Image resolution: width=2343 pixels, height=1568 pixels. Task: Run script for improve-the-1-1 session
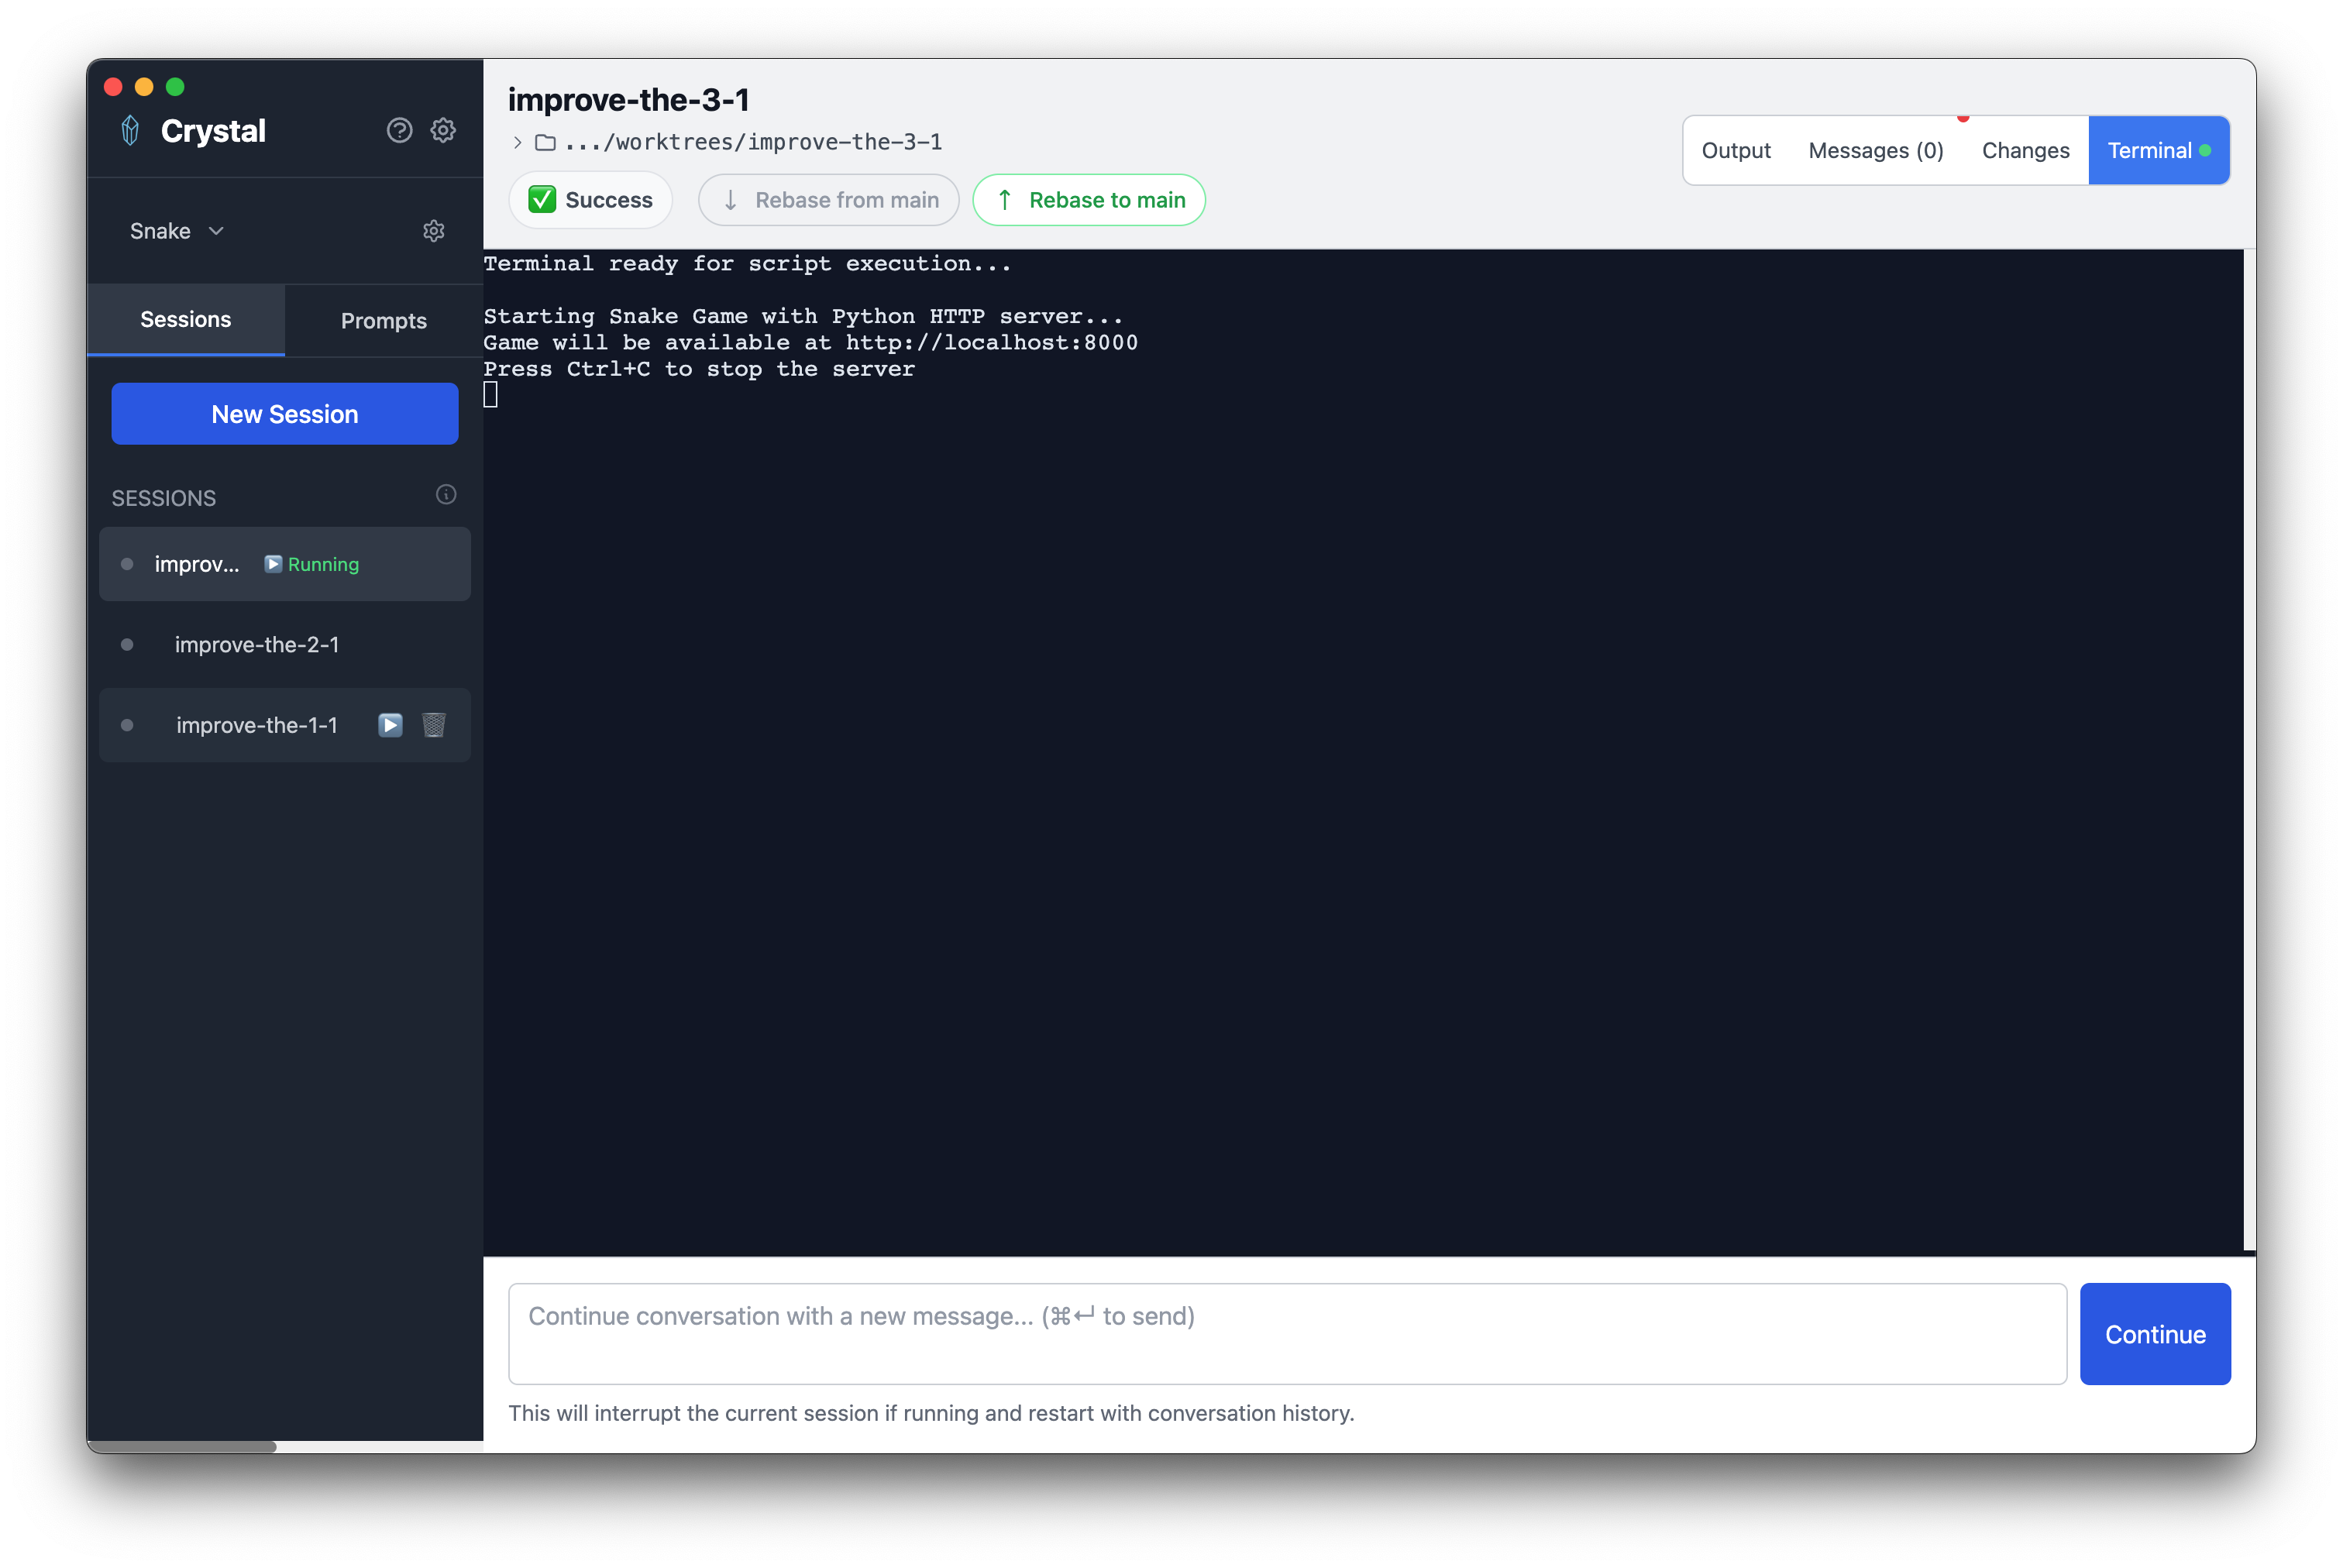point(390,725)
